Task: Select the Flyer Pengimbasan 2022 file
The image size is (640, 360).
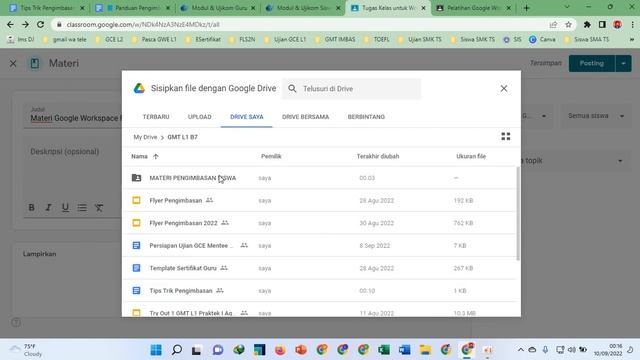Action: 319,223
